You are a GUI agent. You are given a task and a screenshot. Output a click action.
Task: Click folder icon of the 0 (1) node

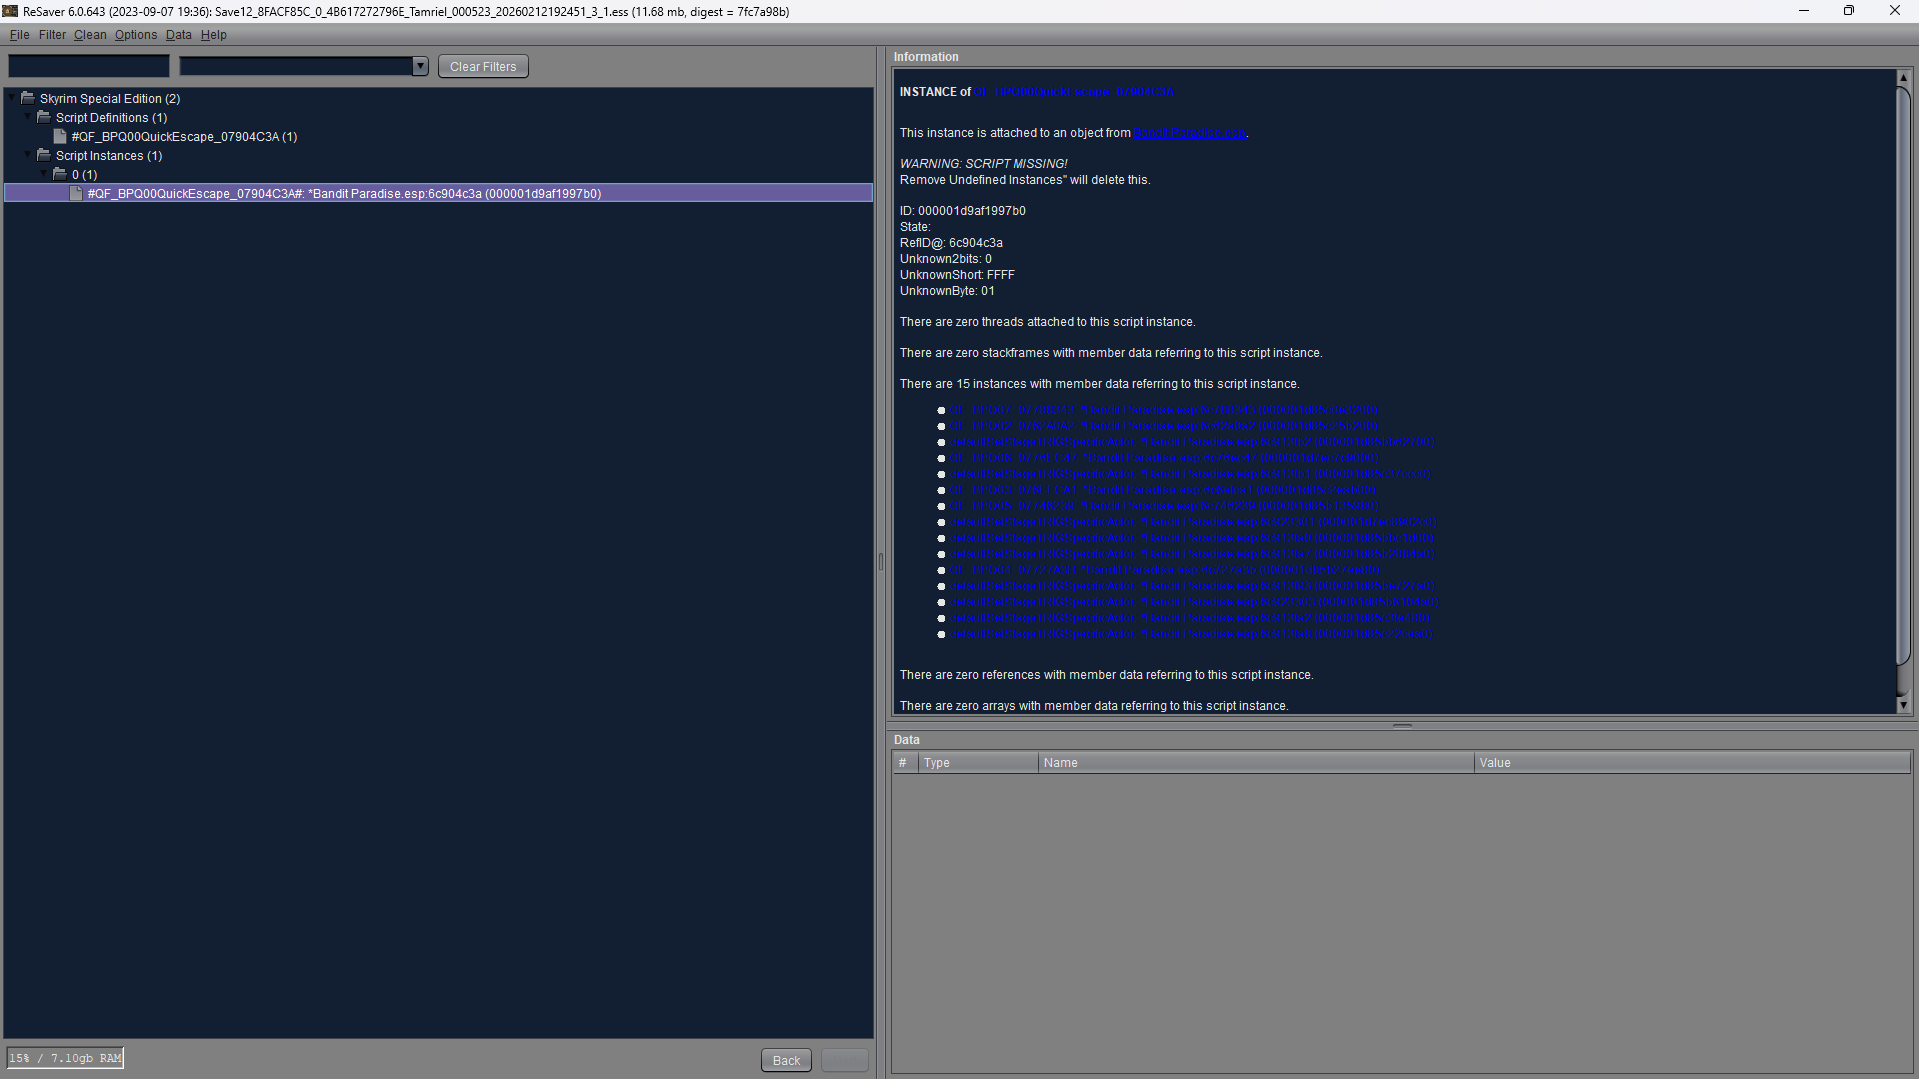60,174
